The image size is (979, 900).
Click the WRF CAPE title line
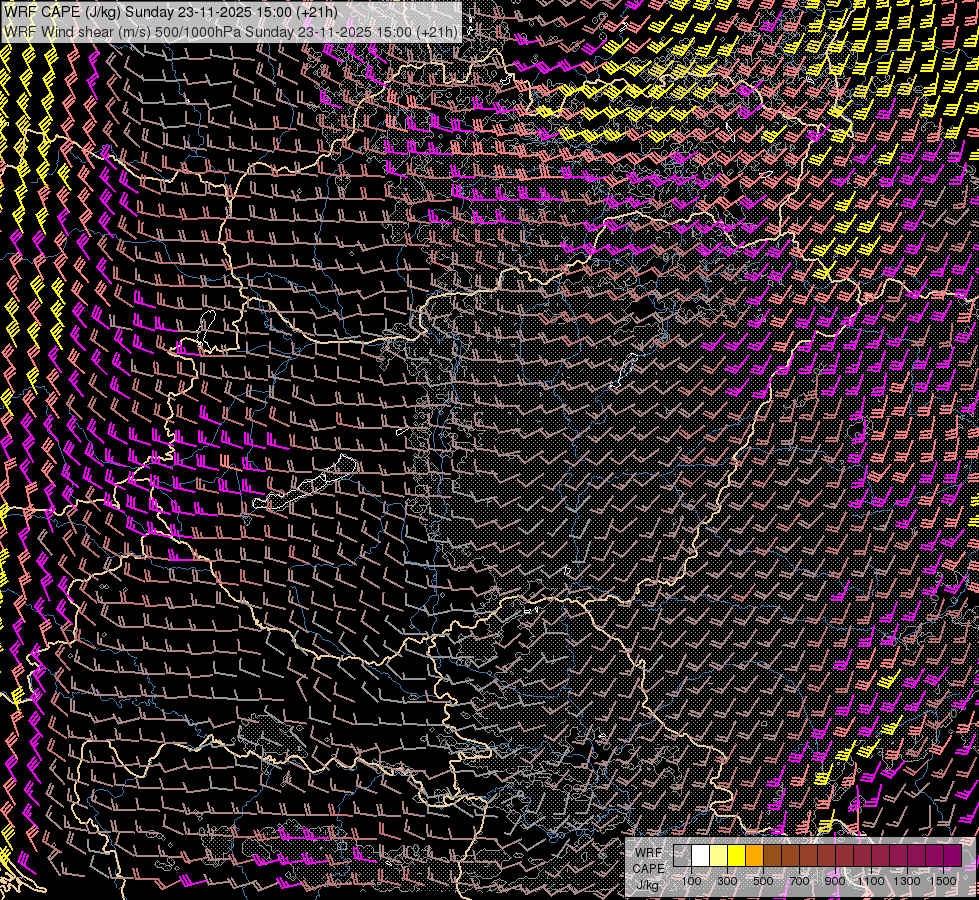tap(170, 12)
